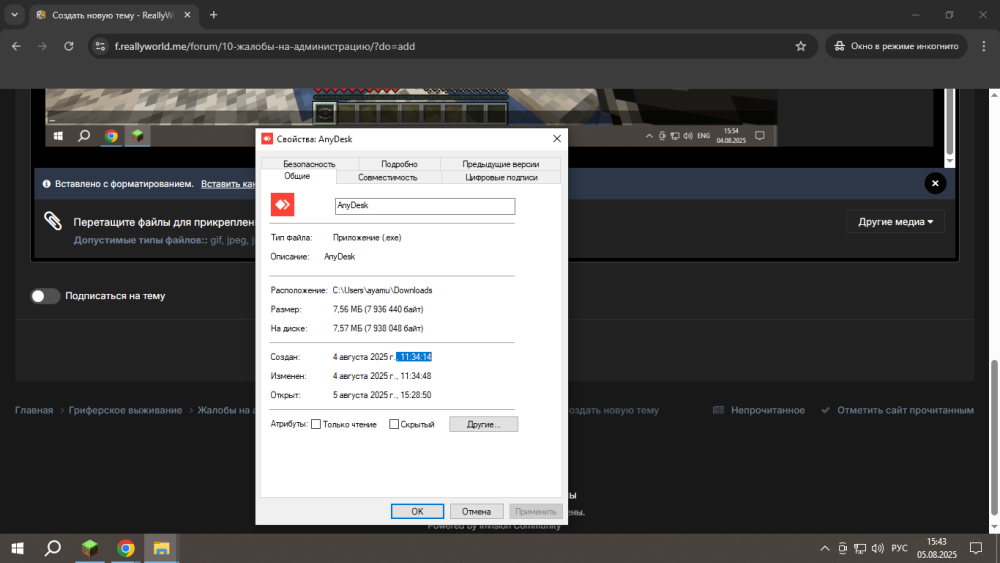Check the Только чтение checkbox
The image size is (1000, 563).
tap(316, 424)
